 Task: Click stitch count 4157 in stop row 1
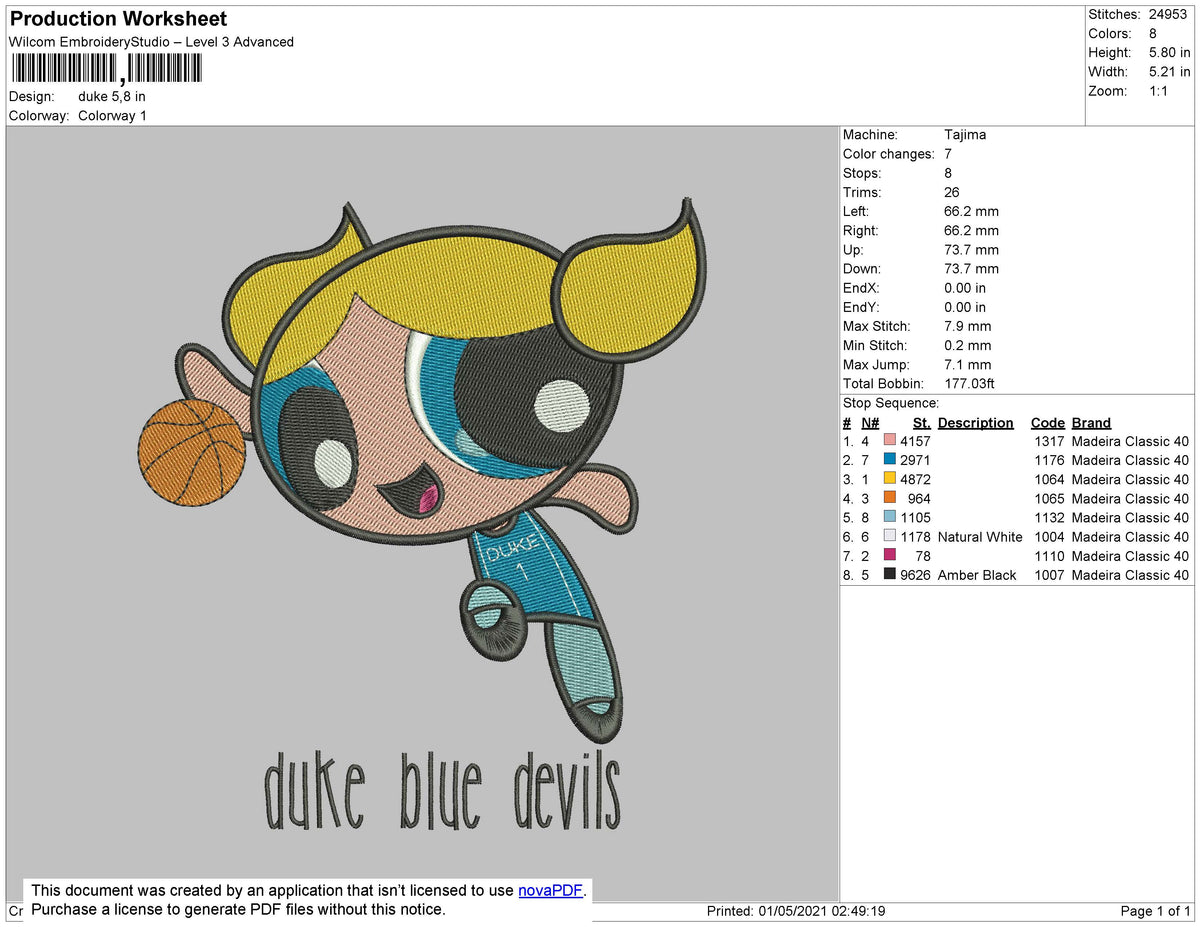(915, 441)
